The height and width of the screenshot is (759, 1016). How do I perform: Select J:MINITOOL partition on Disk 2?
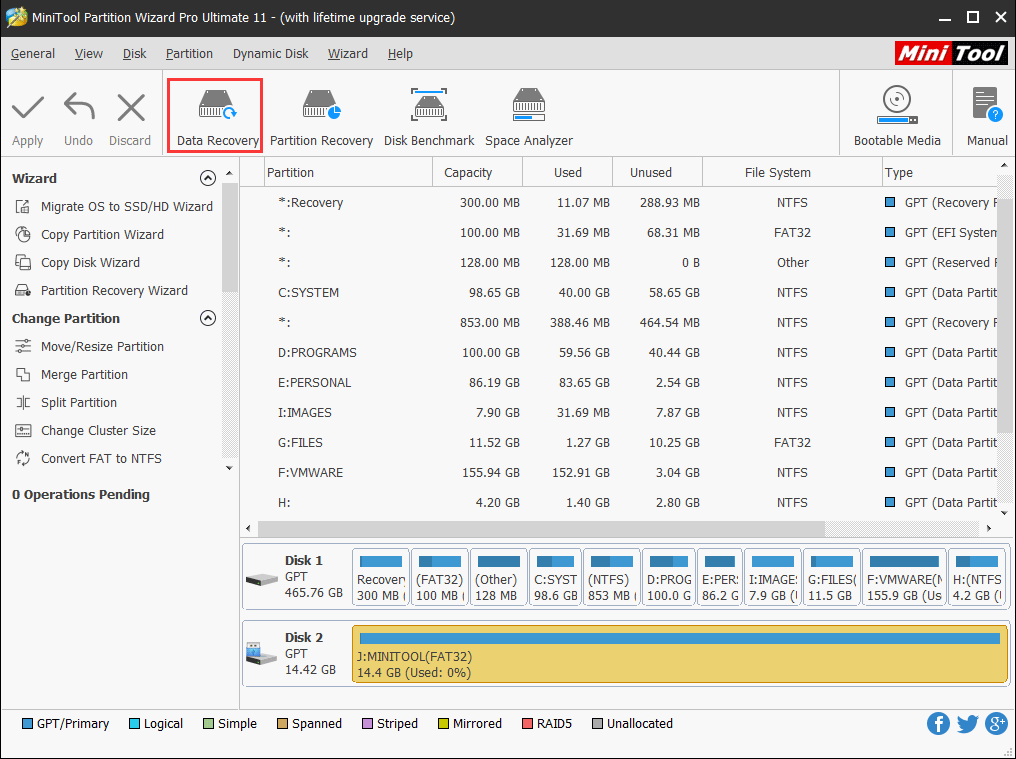tap(680, 653)
